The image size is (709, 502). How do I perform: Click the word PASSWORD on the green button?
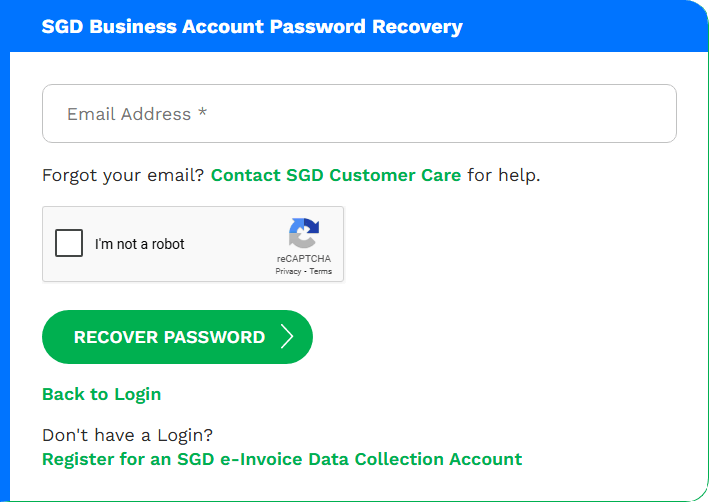(214, 337)
